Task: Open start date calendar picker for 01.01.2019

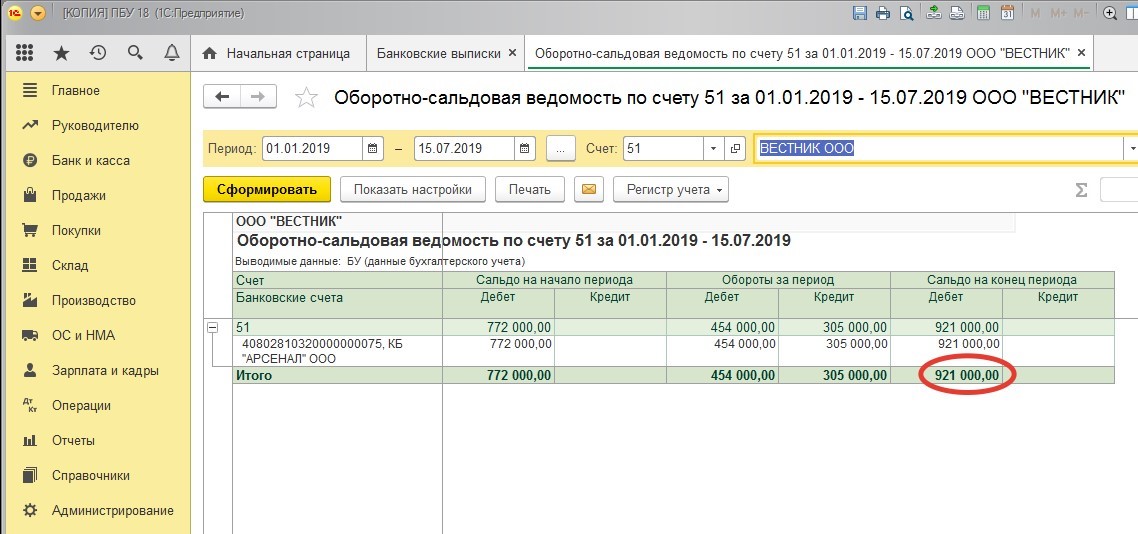Action: point(373,148)
